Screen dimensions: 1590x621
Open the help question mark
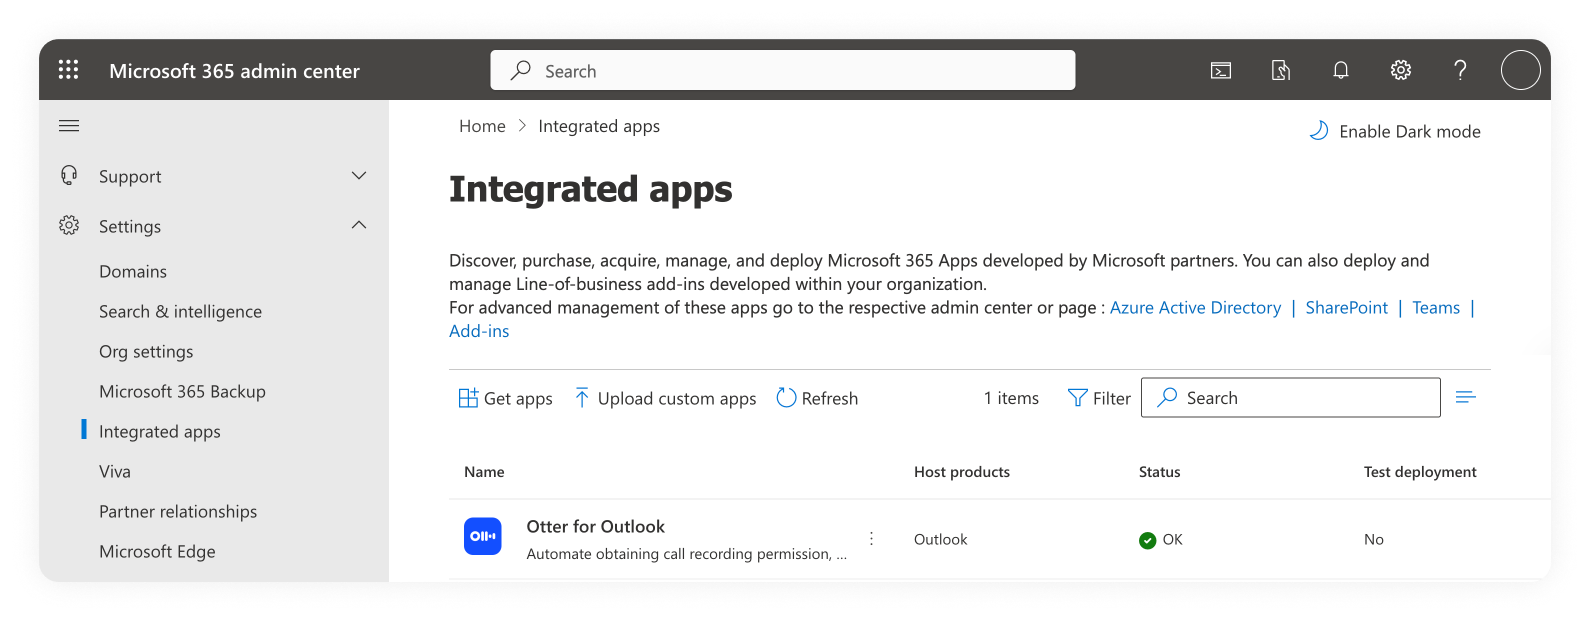(x=1460, y=70)
